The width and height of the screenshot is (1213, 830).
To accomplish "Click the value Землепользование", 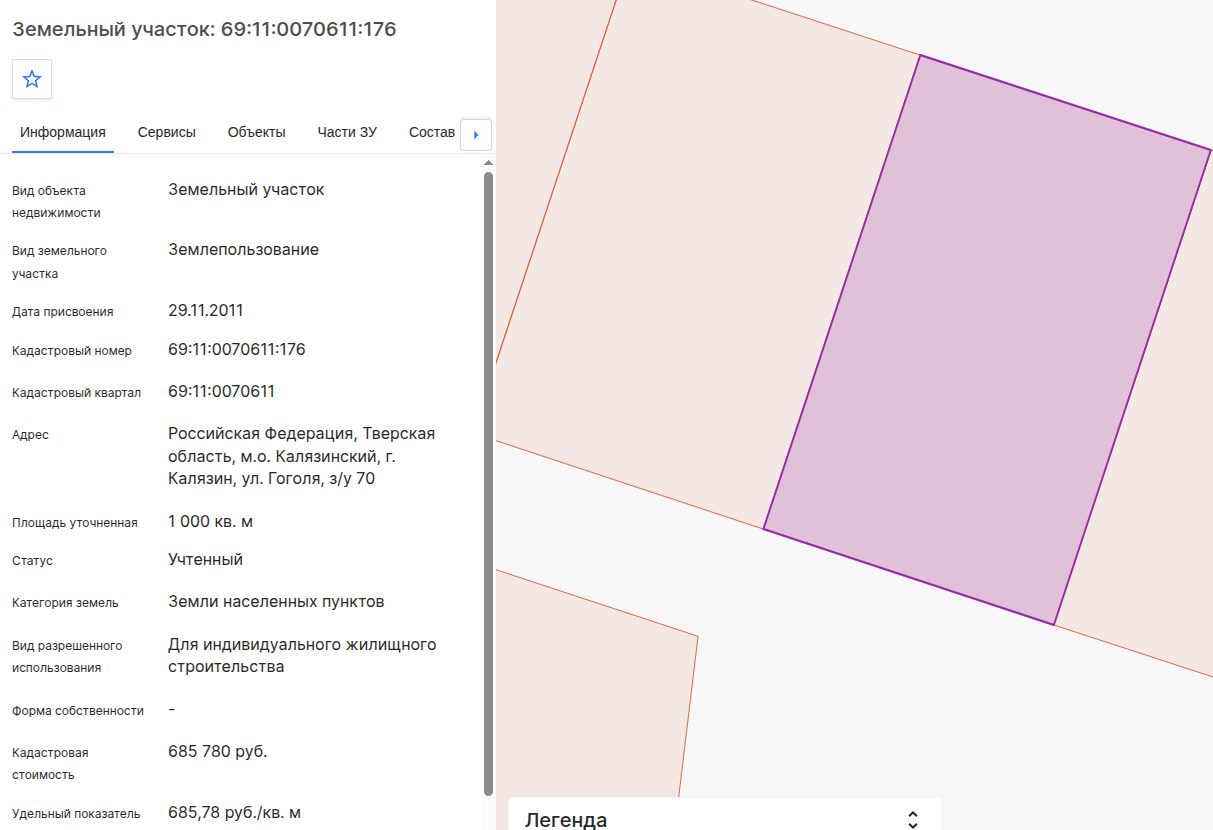I will (243, 250).
